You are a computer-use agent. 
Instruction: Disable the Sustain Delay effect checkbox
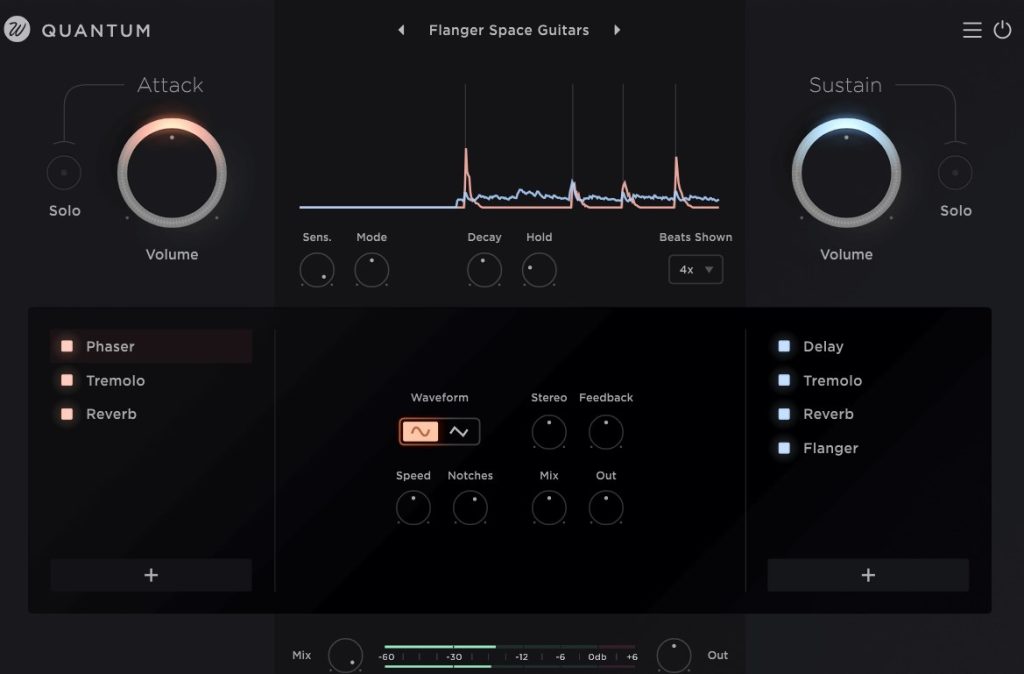pos(784,346)
